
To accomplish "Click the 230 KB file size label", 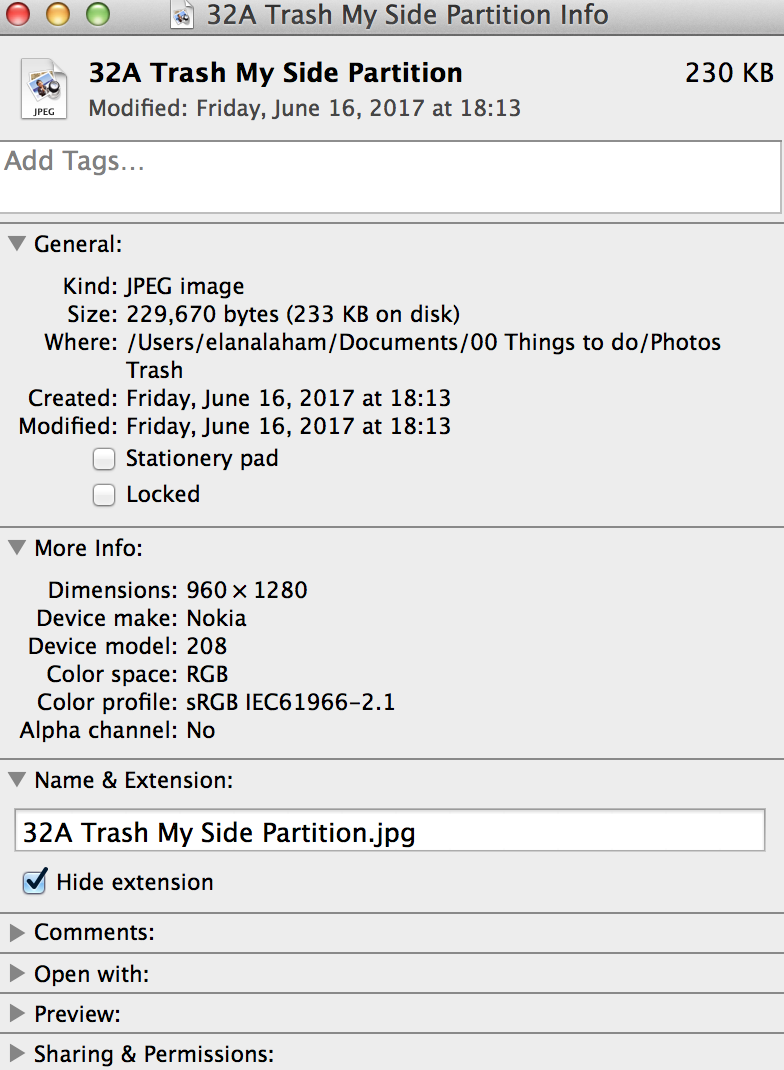I will point(729,73).
